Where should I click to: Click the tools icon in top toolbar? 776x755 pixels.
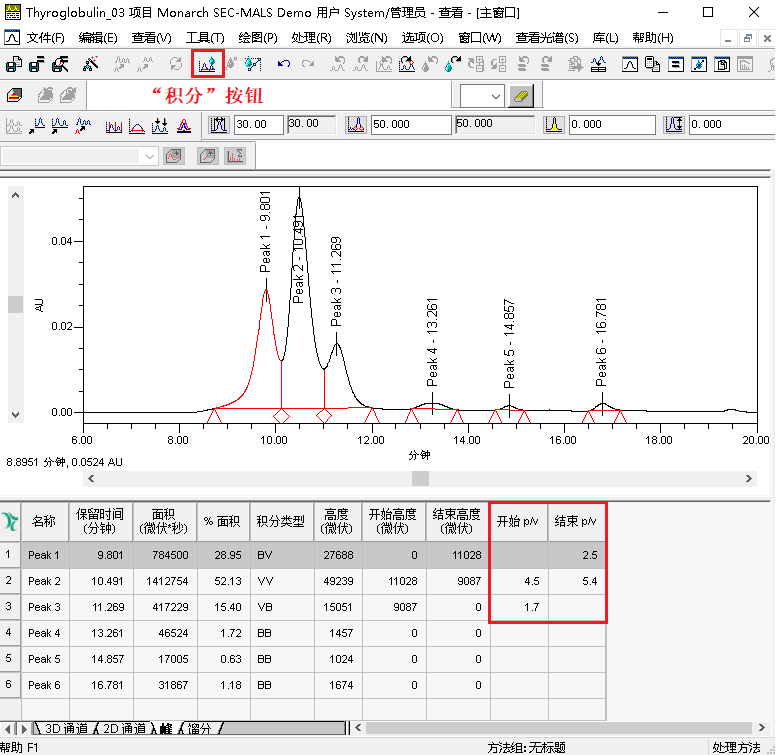coord(90,64)
